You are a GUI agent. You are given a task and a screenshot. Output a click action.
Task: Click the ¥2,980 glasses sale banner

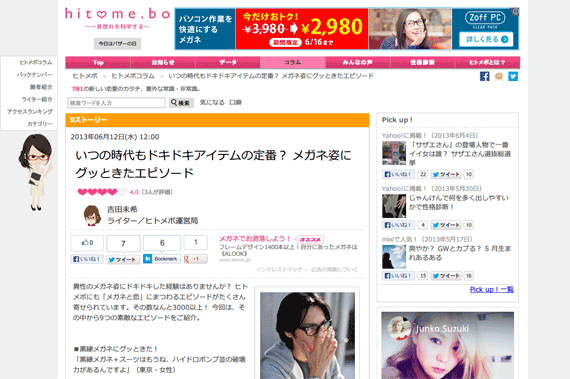302,29
